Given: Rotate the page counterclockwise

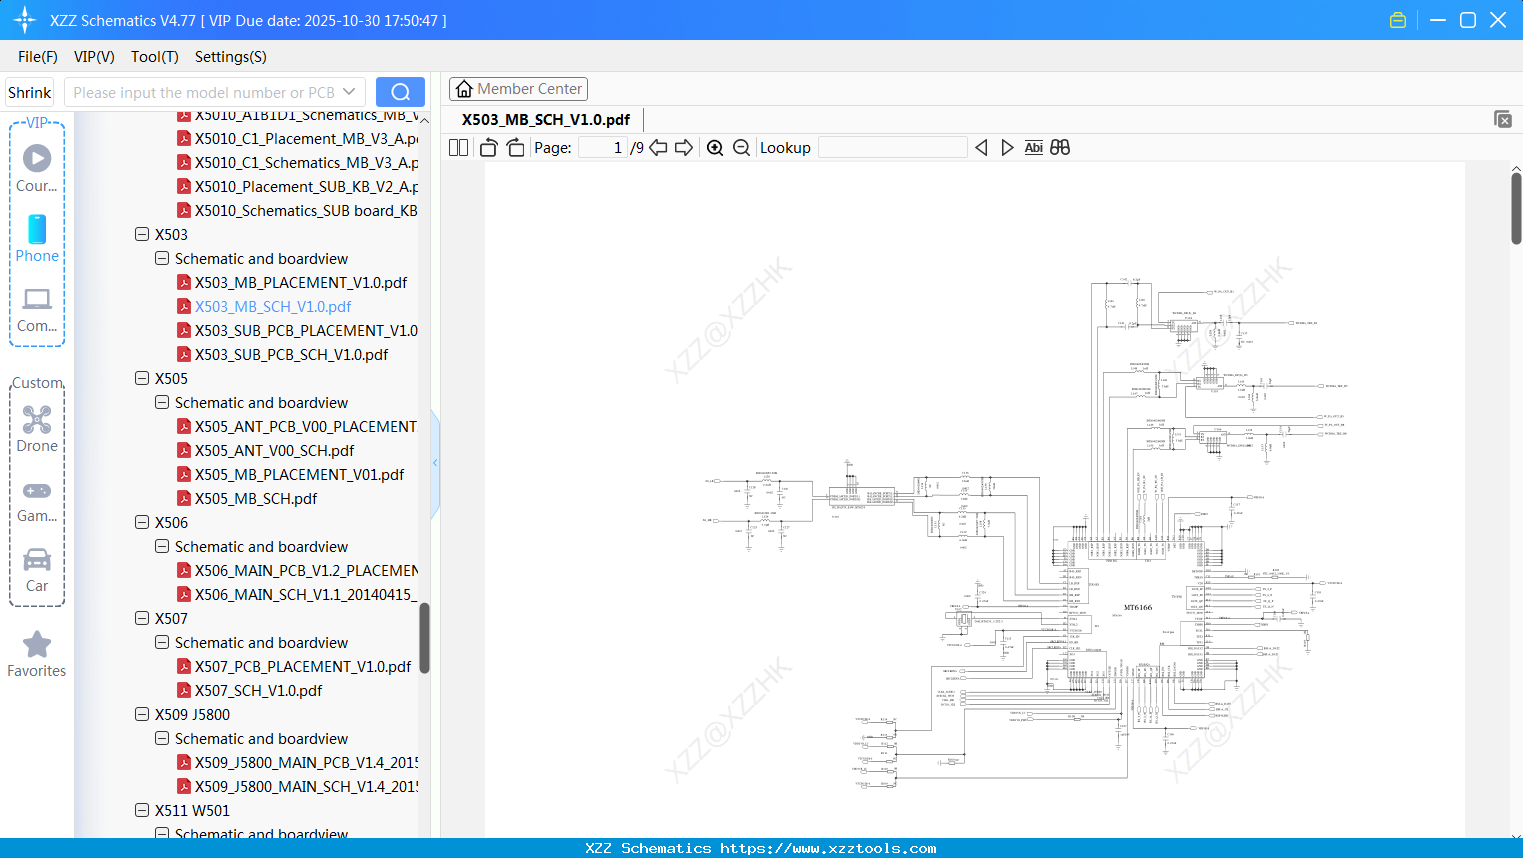Looking at the screenshot, I should tap(487, 147).
